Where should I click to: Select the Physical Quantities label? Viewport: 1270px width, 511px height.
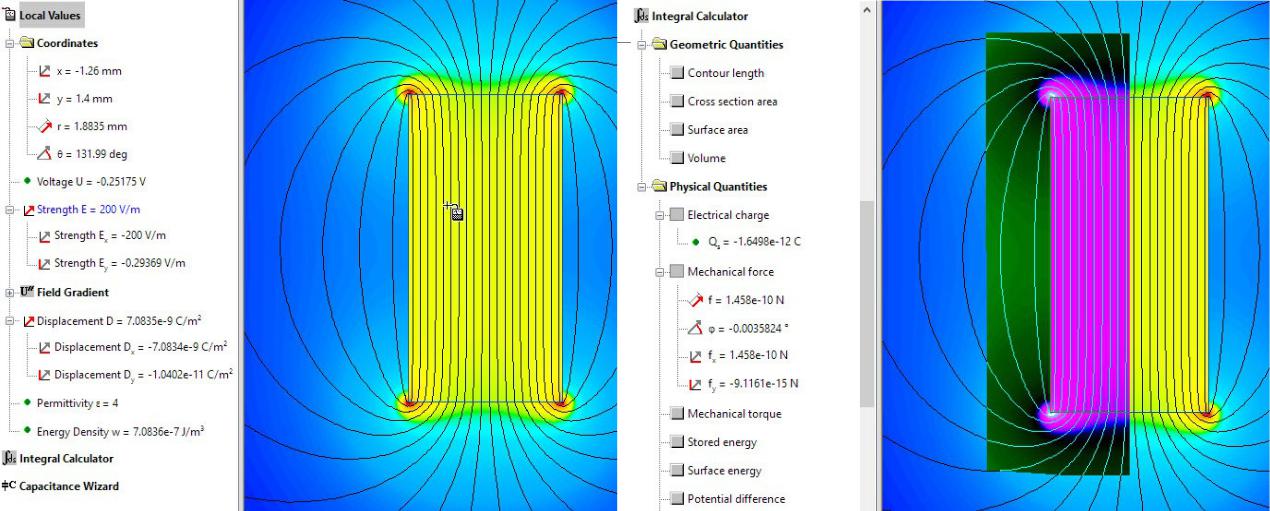[x=718, y=186]
